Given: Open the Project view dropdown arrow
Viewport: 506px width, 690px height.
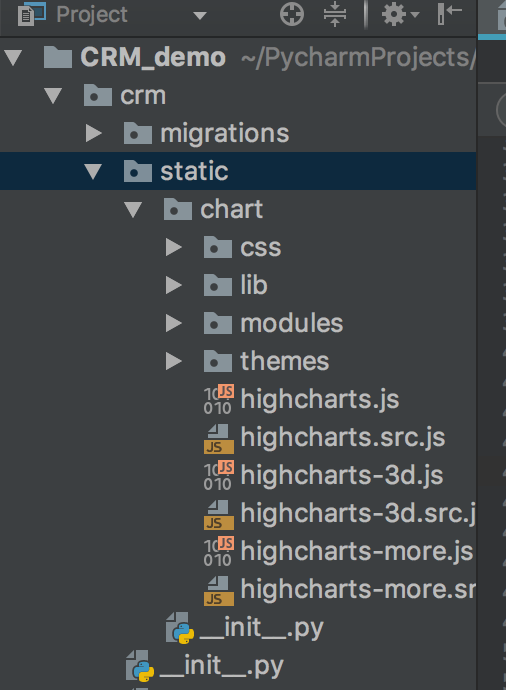Looking at the screenshot, I should point(200,16).
